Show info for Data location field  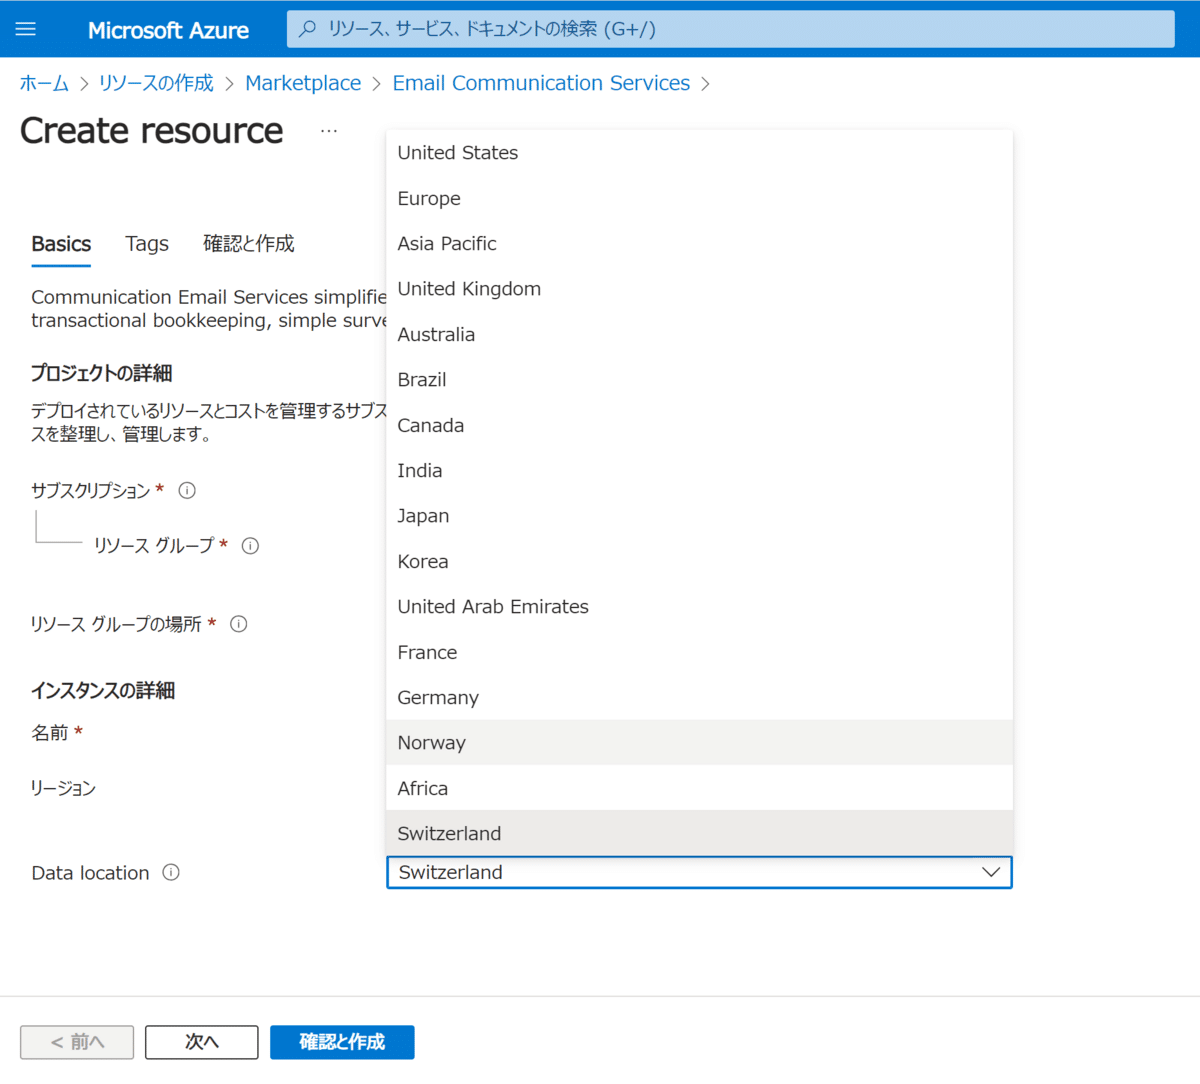171,873
